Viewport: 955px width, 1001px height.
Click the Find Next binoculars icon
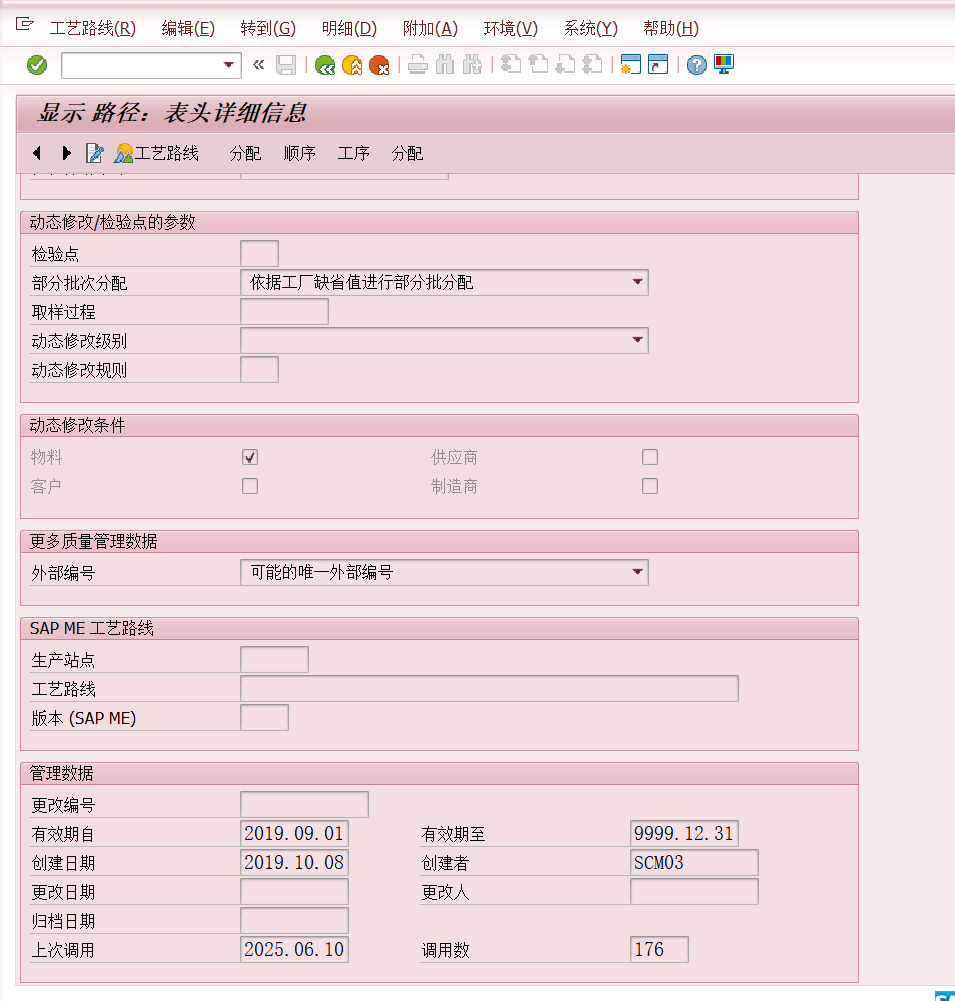(472, 65)
